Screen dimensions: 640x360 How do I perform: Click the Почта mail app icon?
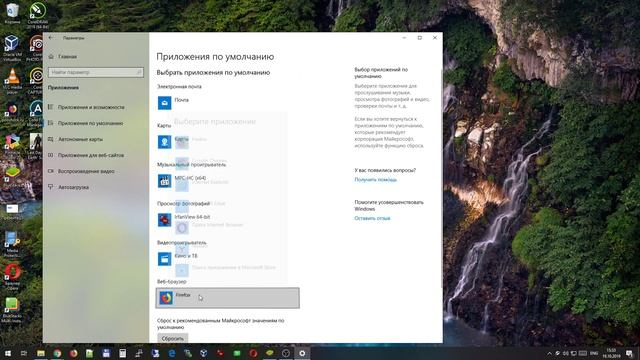[x=164, y=103]
